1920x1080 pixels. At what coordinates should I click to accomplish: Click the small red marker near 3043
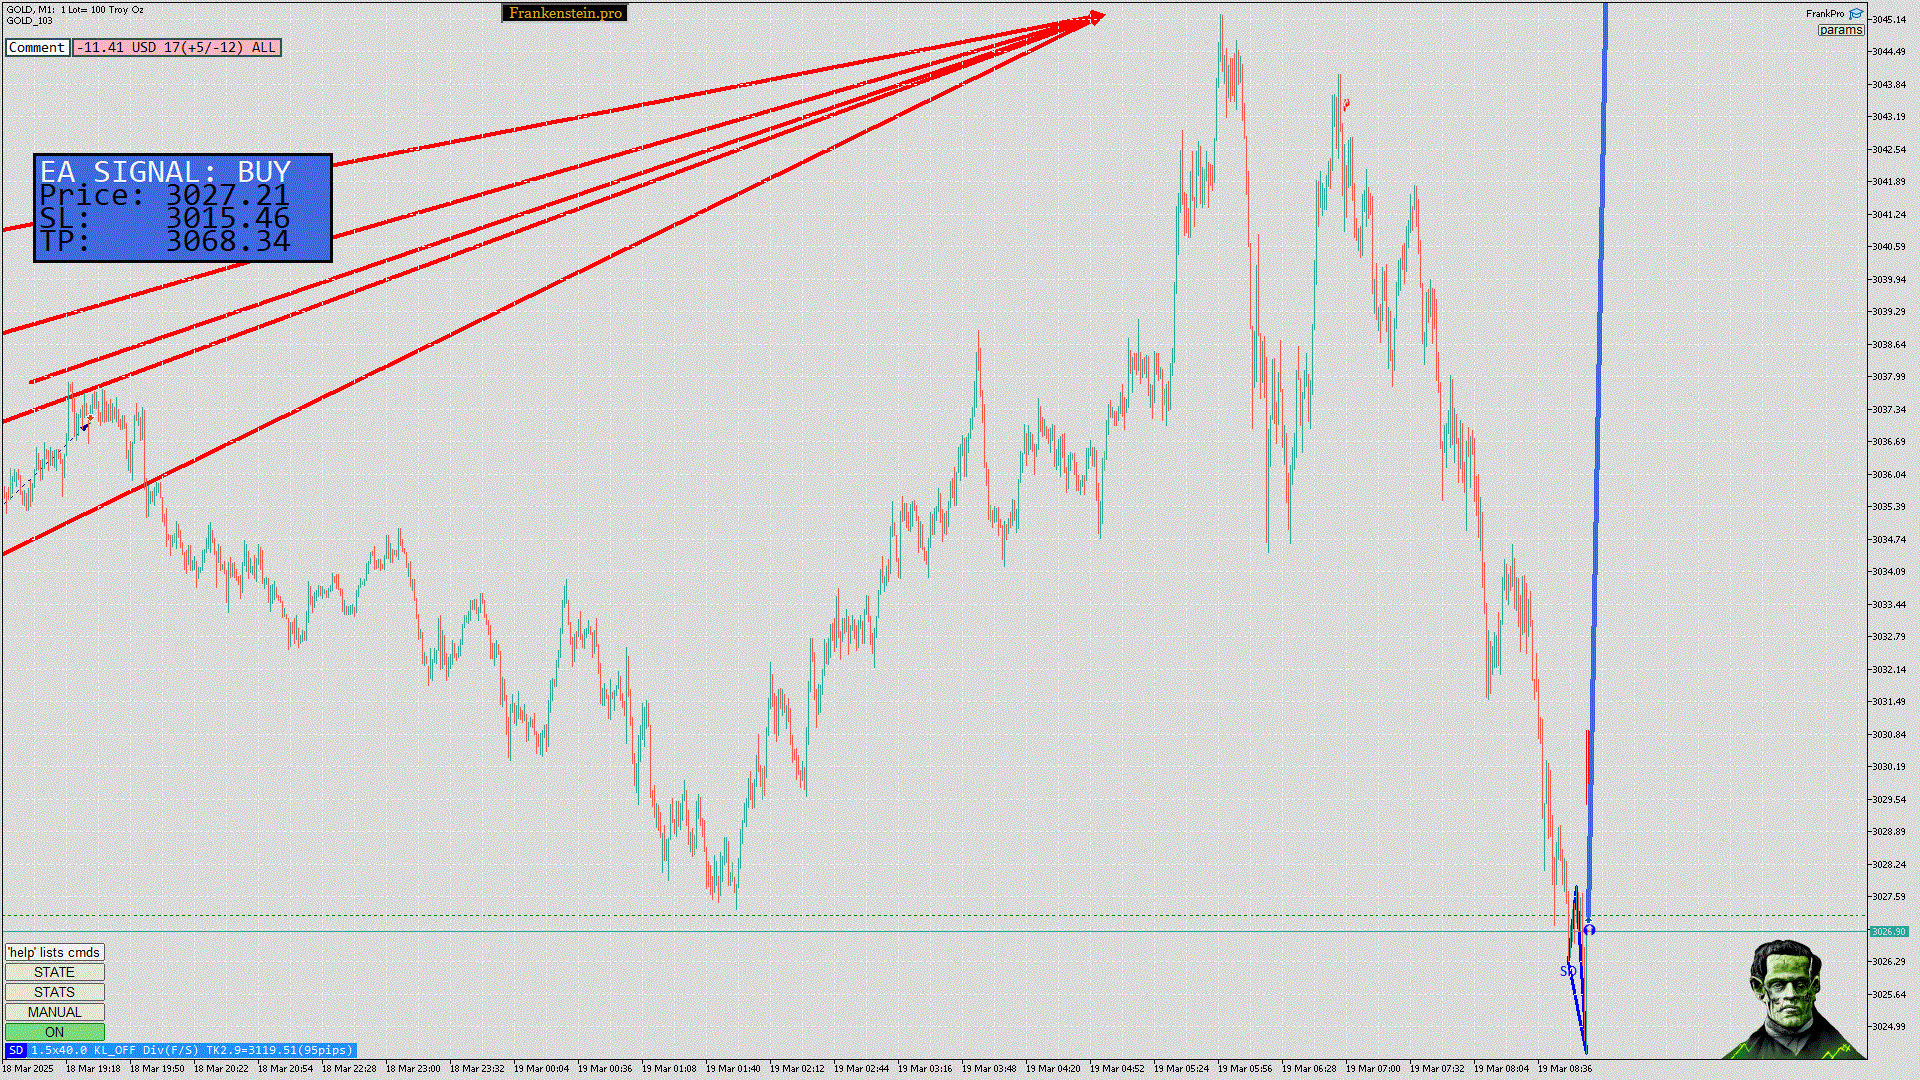point(1347,104)
